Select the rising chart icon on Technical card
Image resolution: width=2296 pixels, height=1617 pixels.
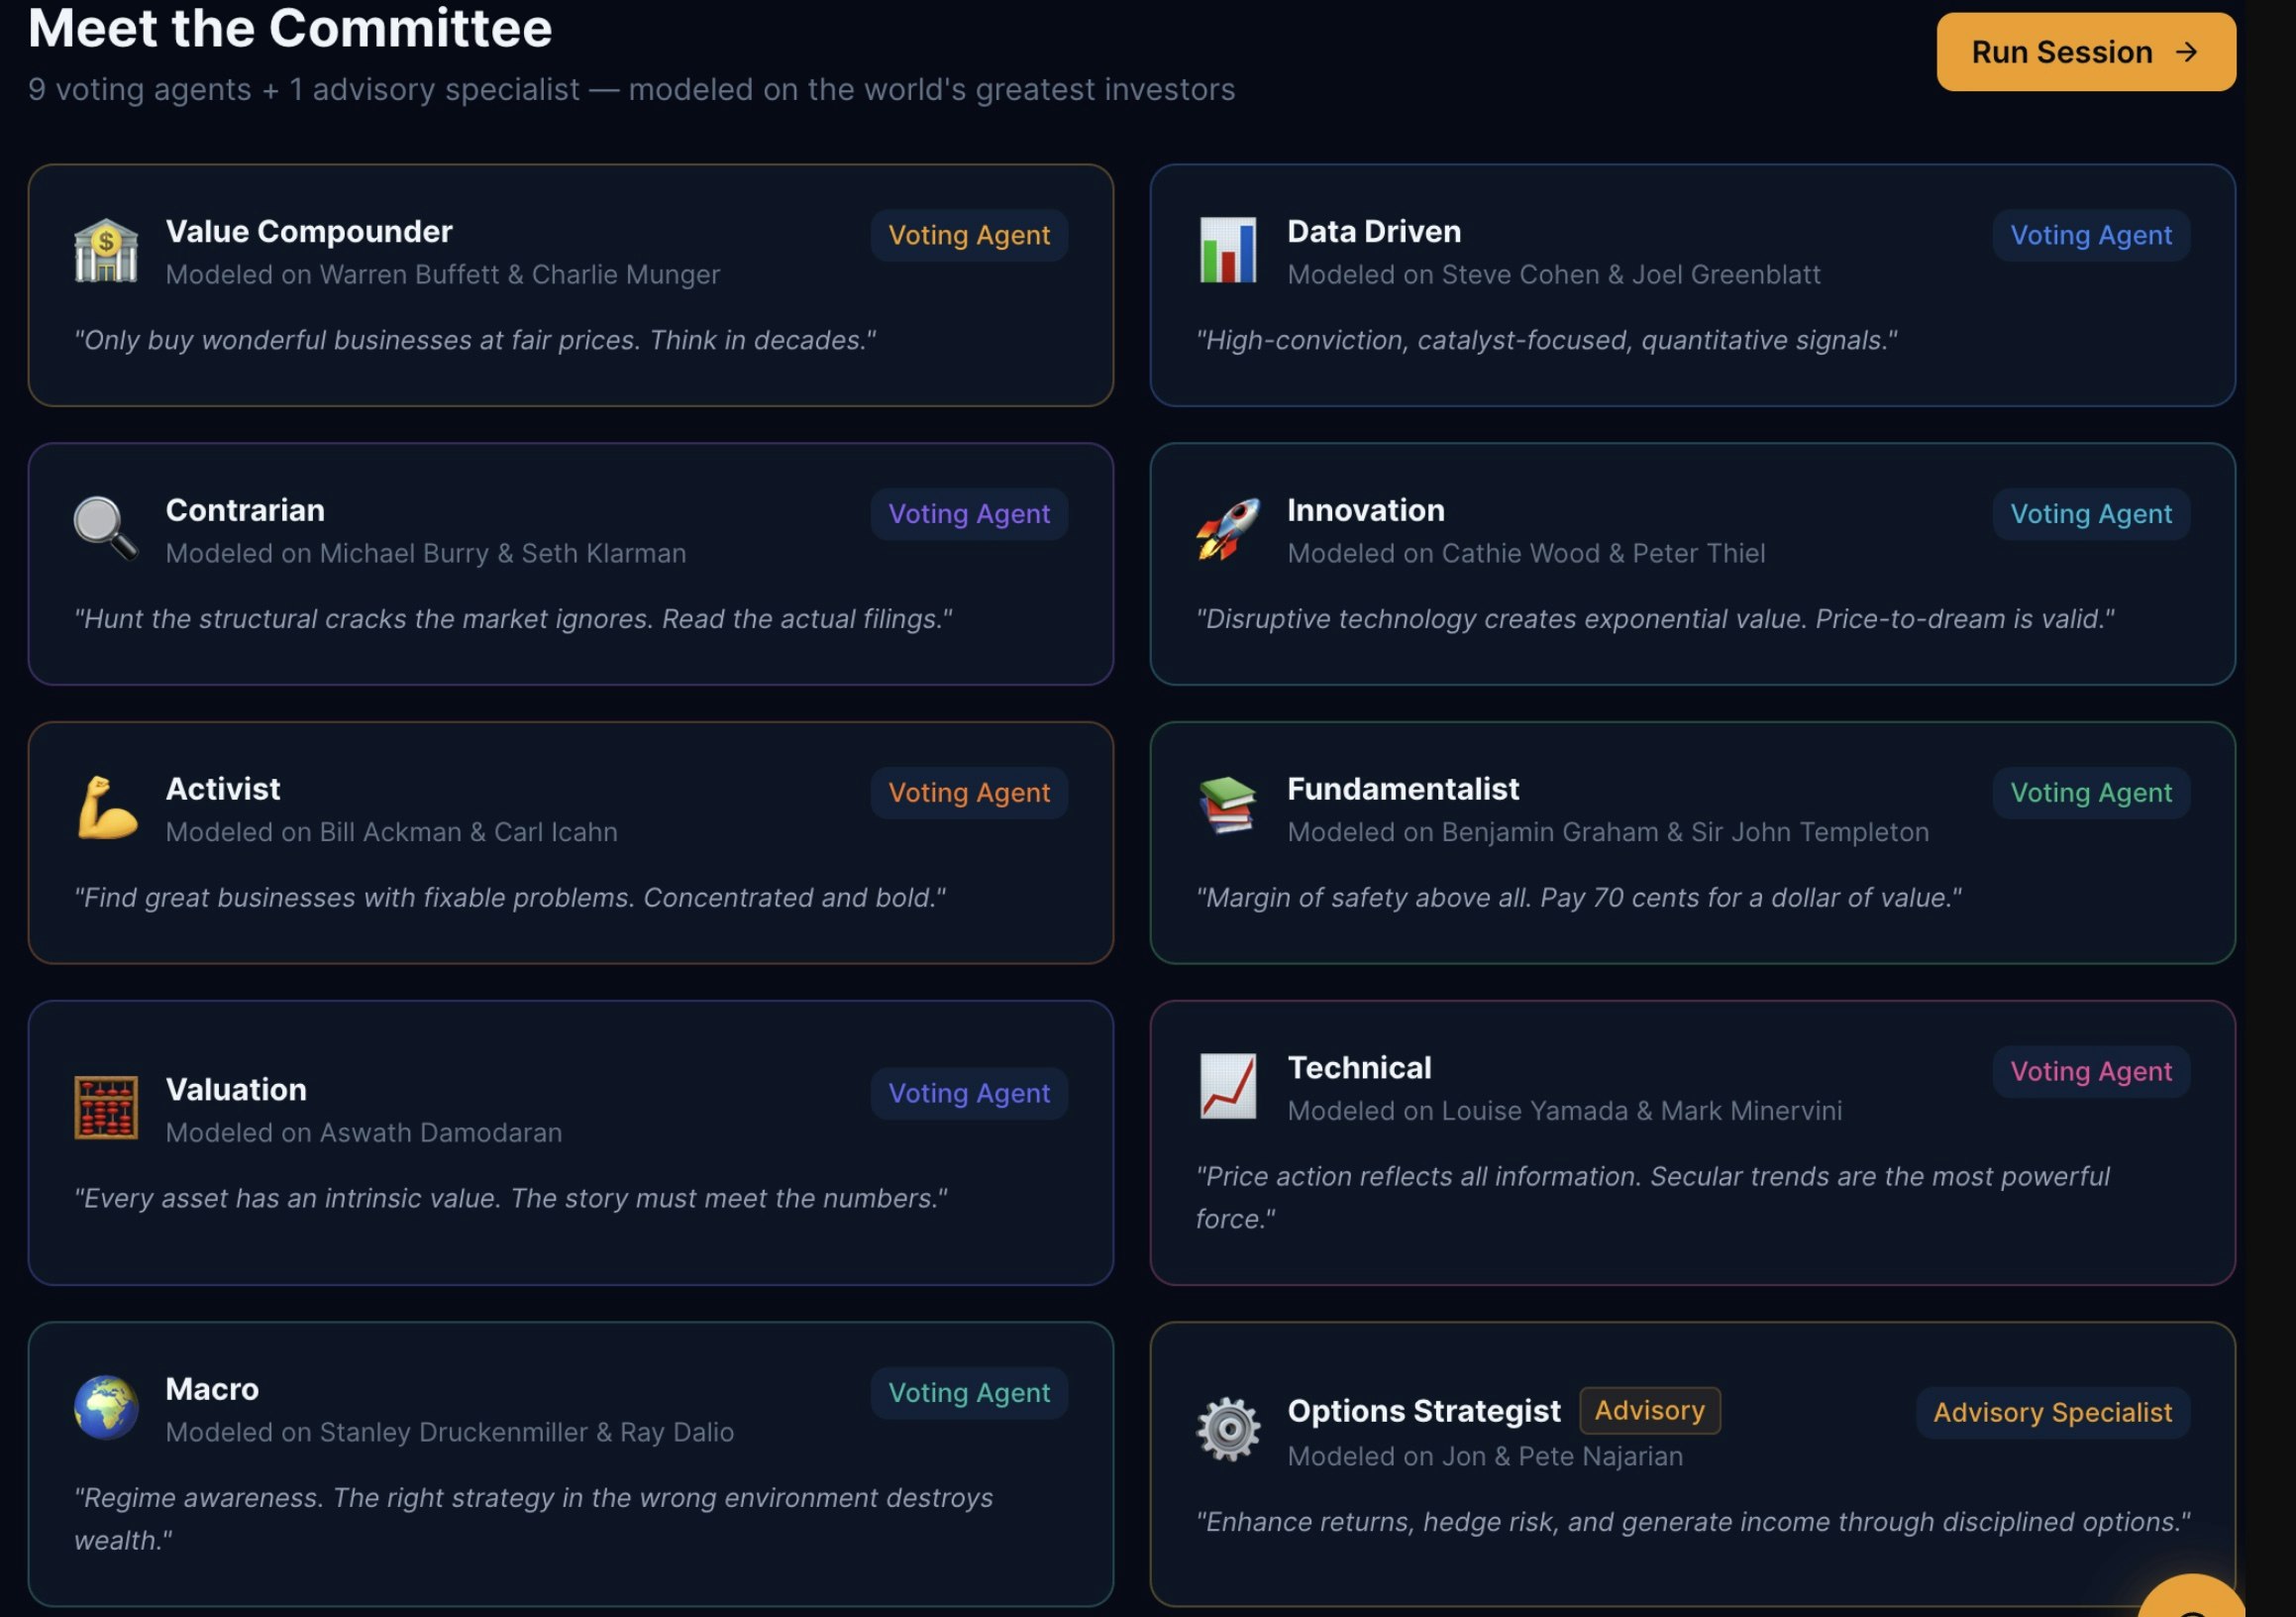1227,1086
